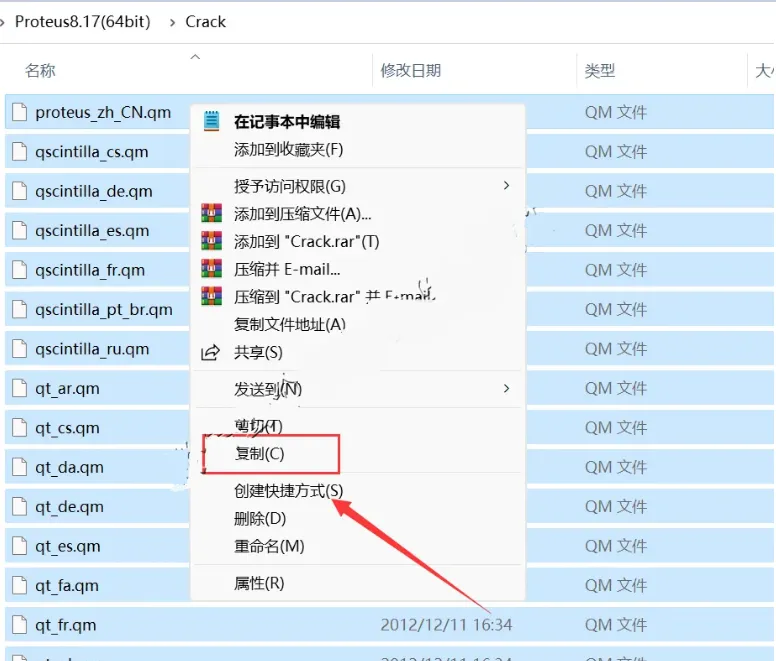The image size is (776, 661).
Task: Select file name qt_fr.qm
Action: pos(65,625)
